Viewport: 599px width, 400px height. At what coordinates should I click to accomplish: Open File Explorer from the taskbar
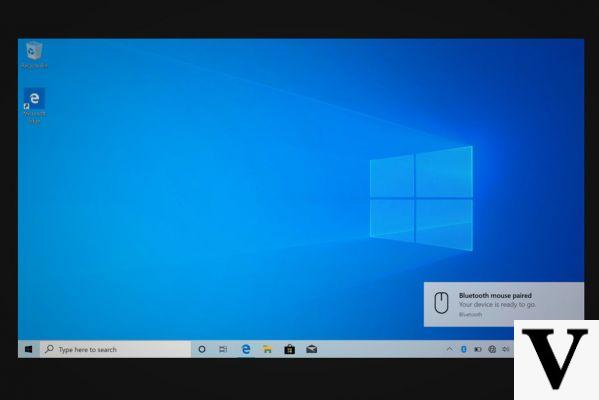(267, 349)
